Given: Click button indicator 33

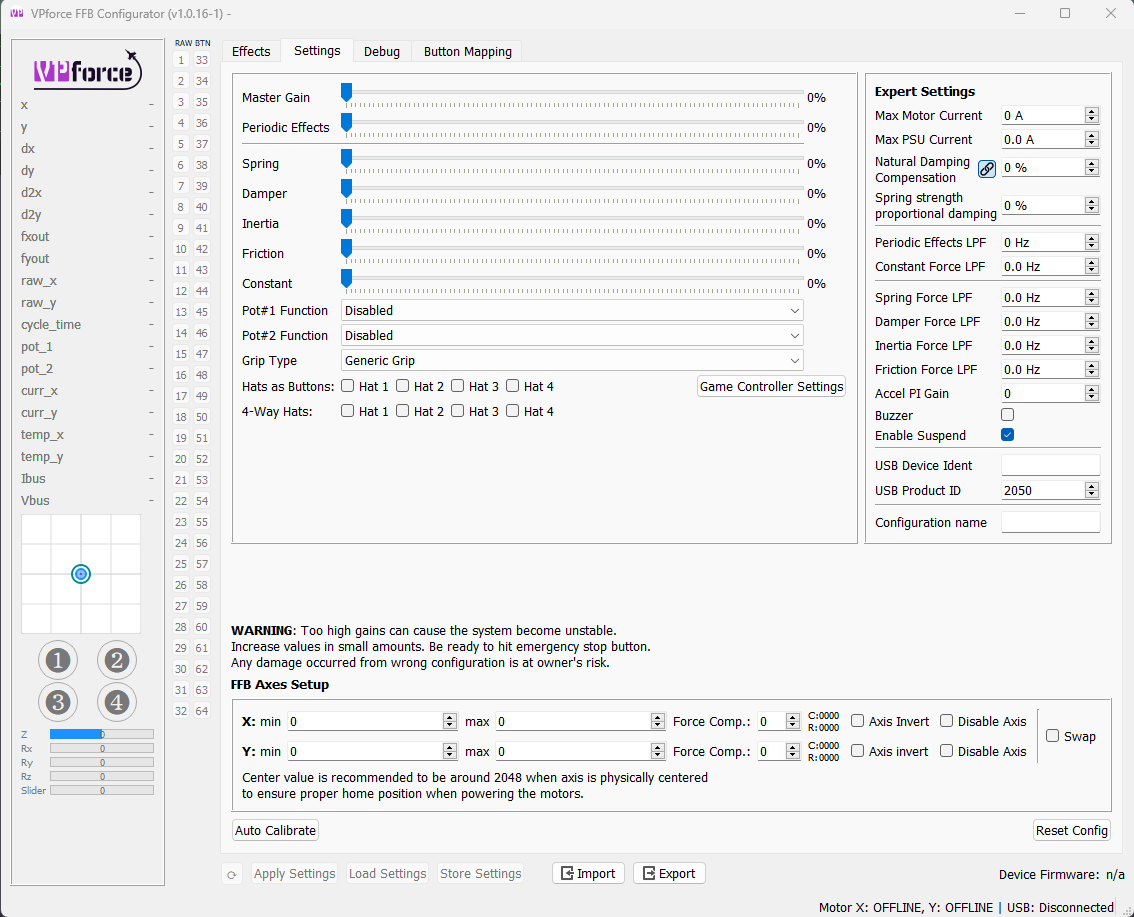Looking at the screenshot, I should coord(202,60).
